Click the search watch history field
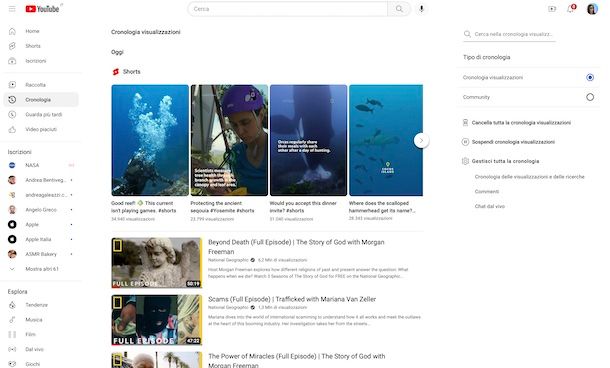The width and height of the screenshot is (610, 368). 510,34
